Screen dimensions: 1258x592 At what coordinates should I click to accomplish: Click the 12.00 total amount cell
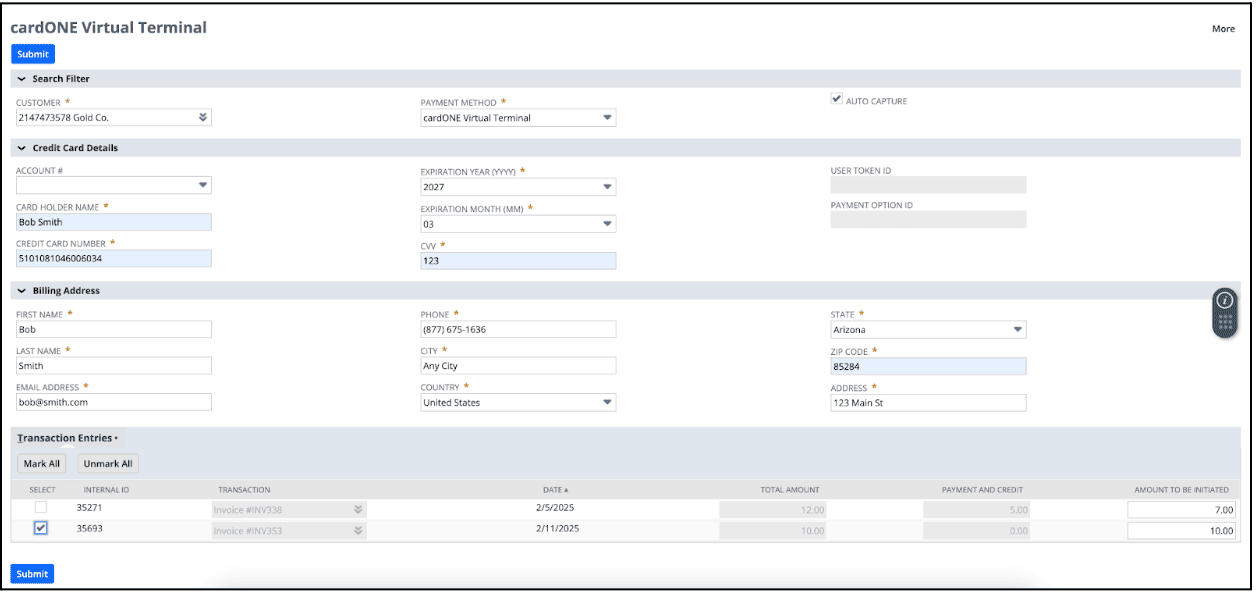click(773, 509)
